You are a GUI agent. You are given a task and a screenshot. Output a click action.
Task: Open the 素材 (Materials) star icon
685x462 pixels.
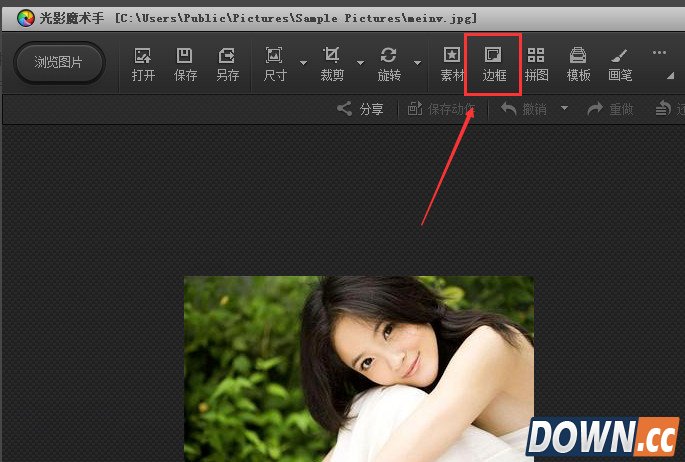(x=452, y=64)
